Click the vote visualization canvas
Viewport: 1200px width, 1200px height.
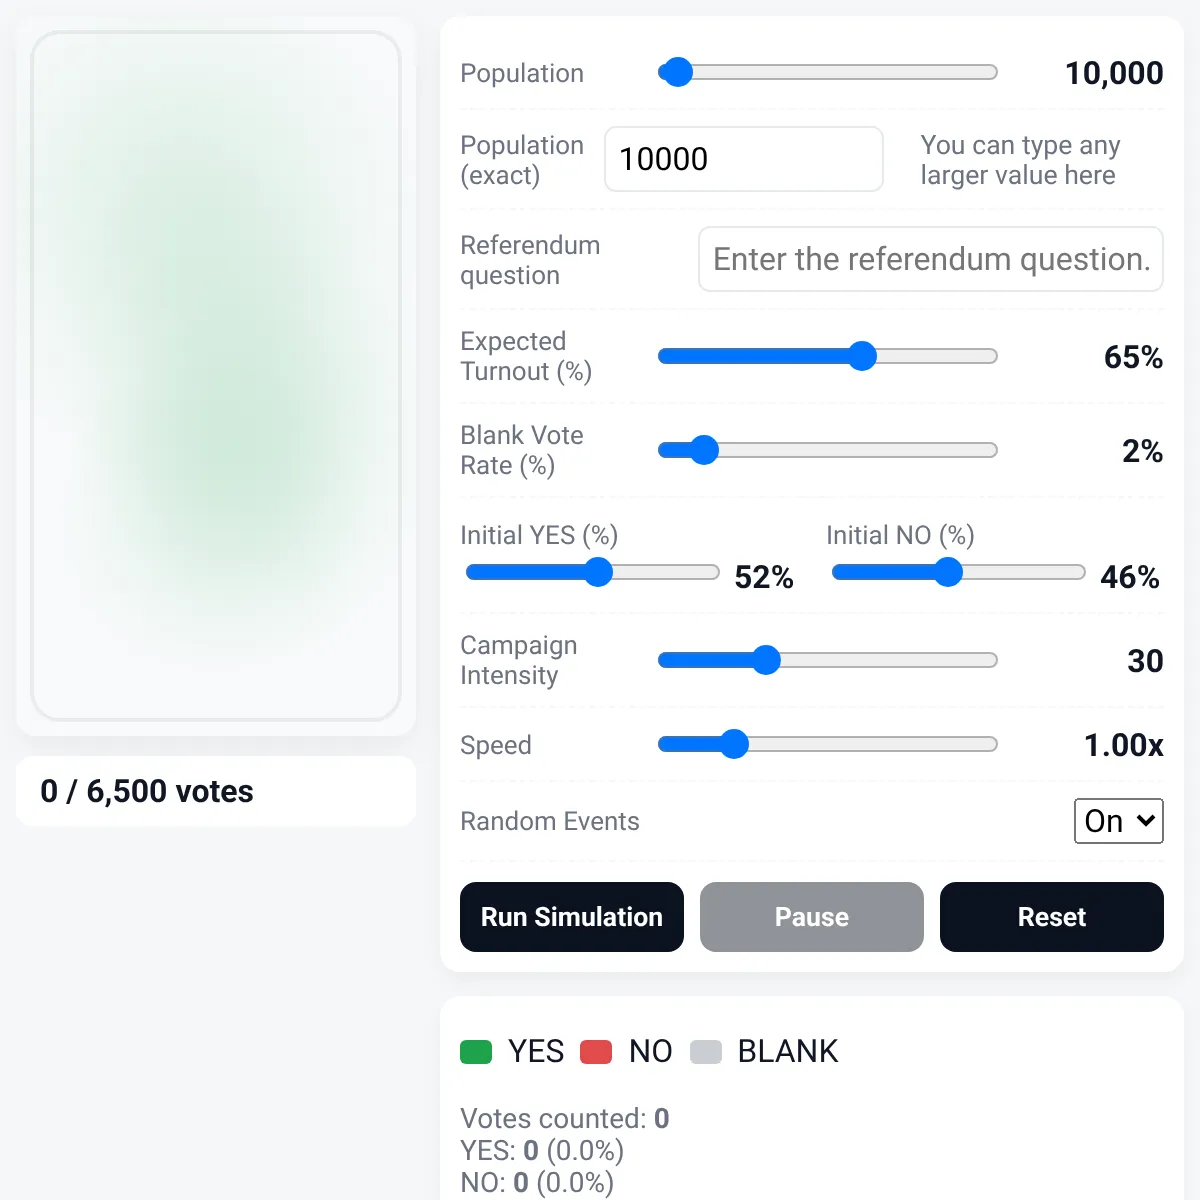[216, 376]
